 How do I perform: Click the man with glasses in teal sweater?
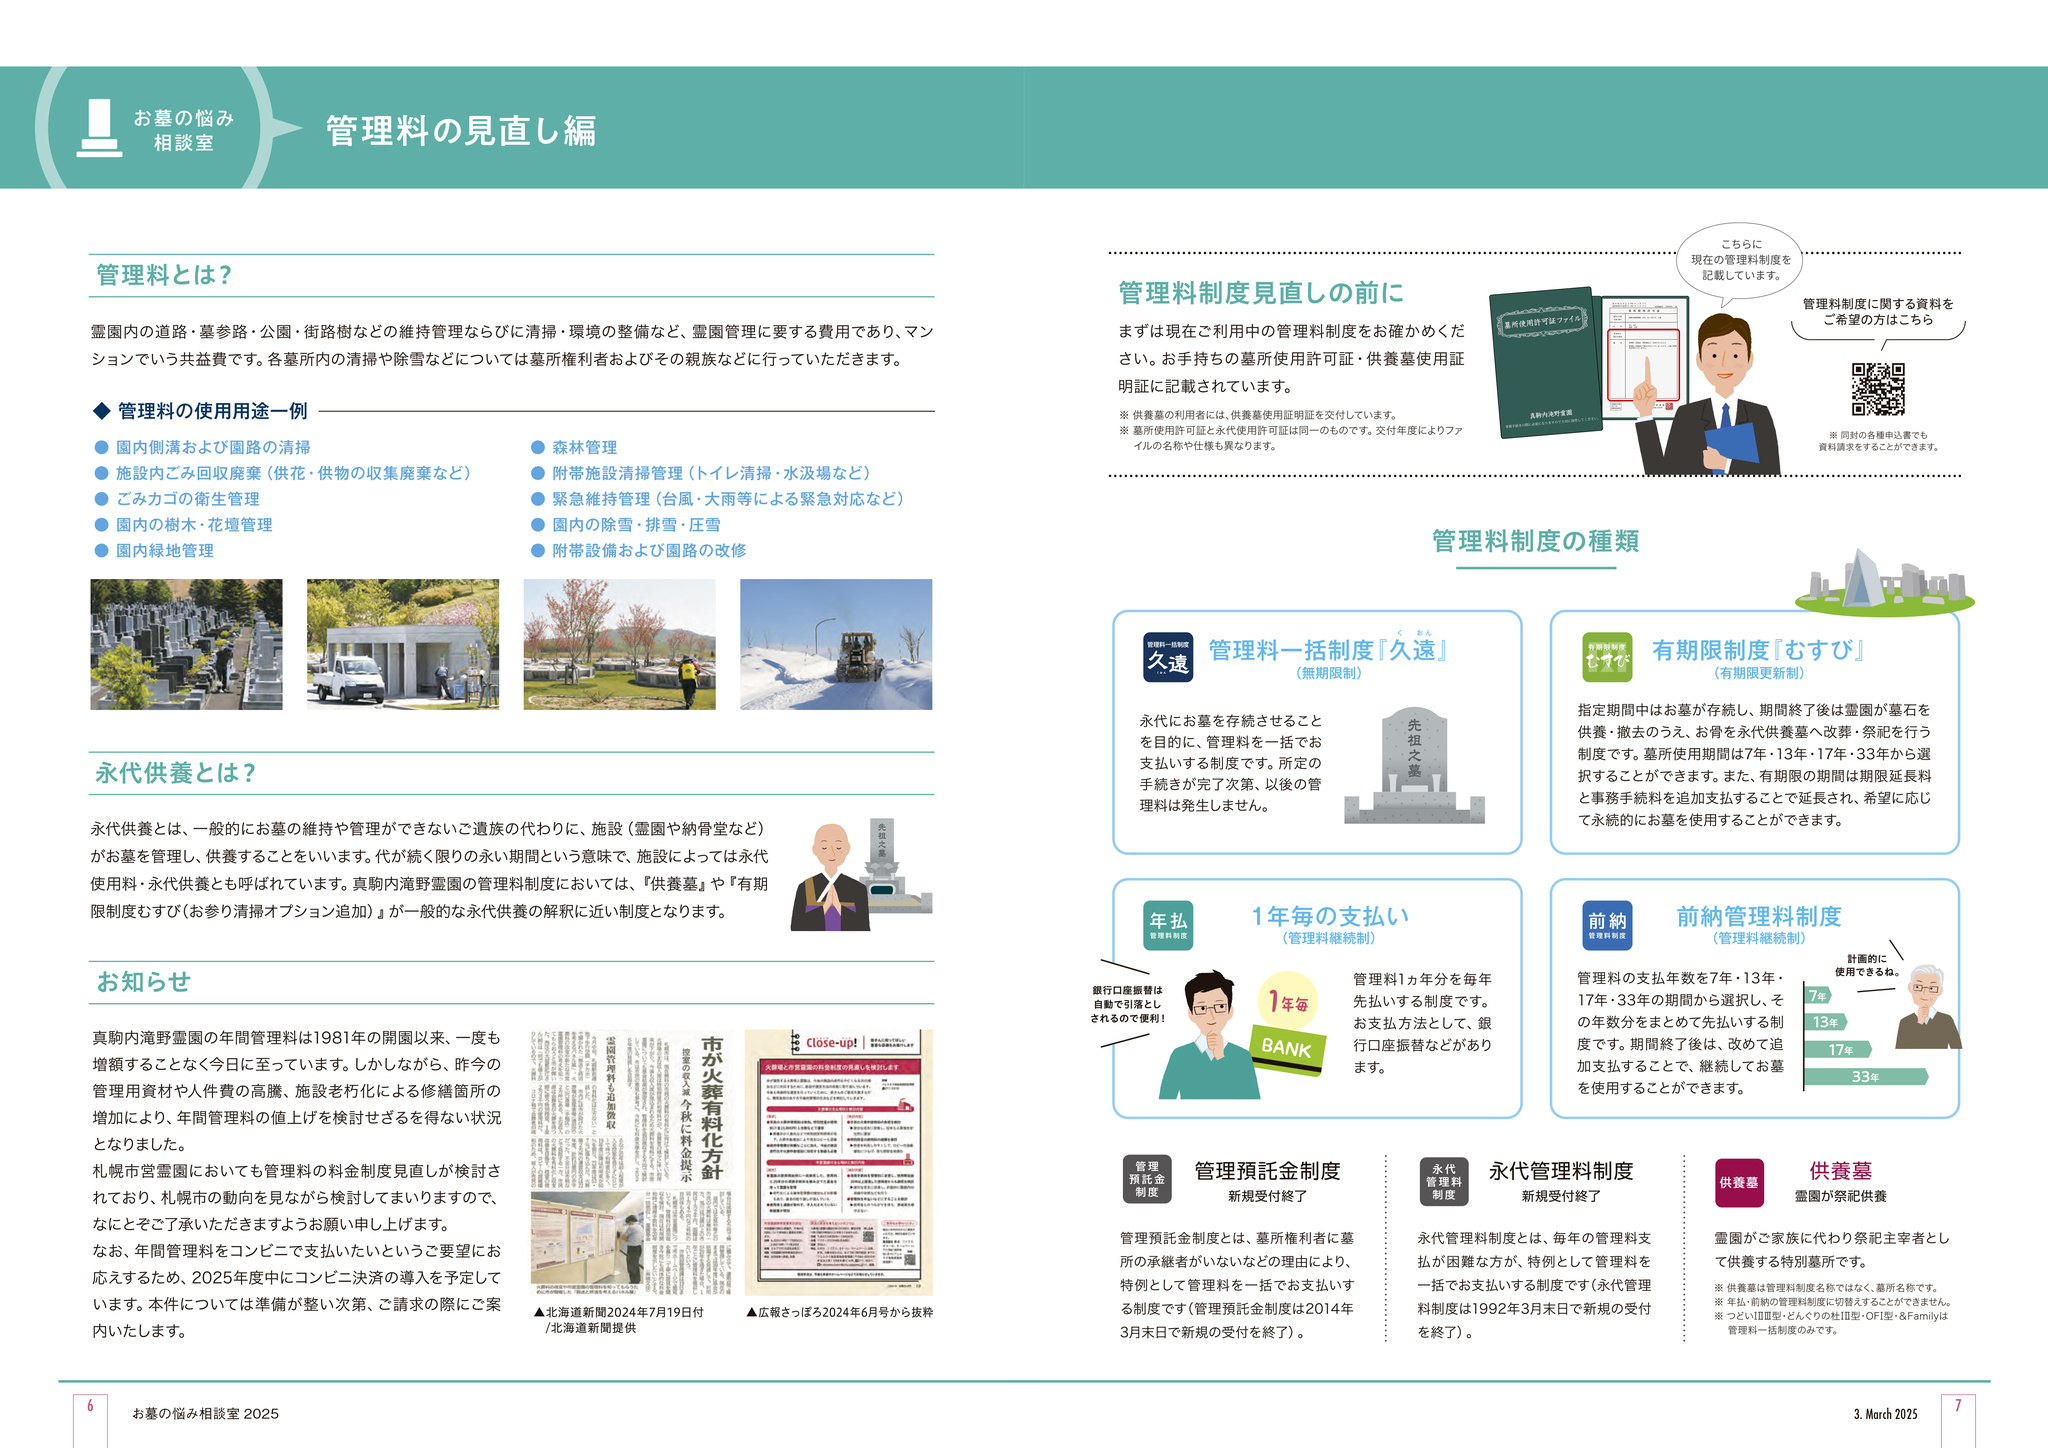[1210, 1036]
